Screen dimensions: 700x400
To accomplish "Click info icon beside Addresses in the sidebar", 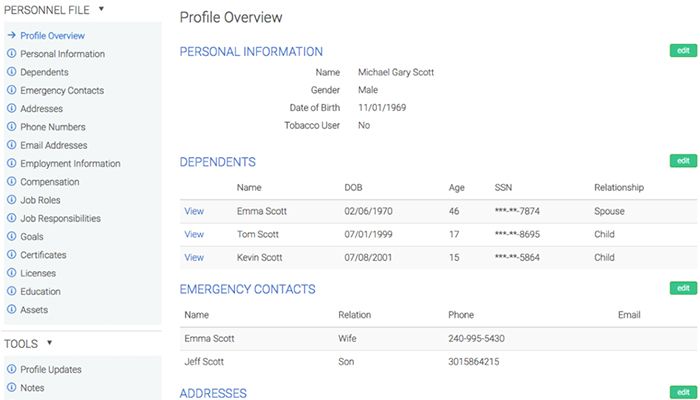I will 12,108.
